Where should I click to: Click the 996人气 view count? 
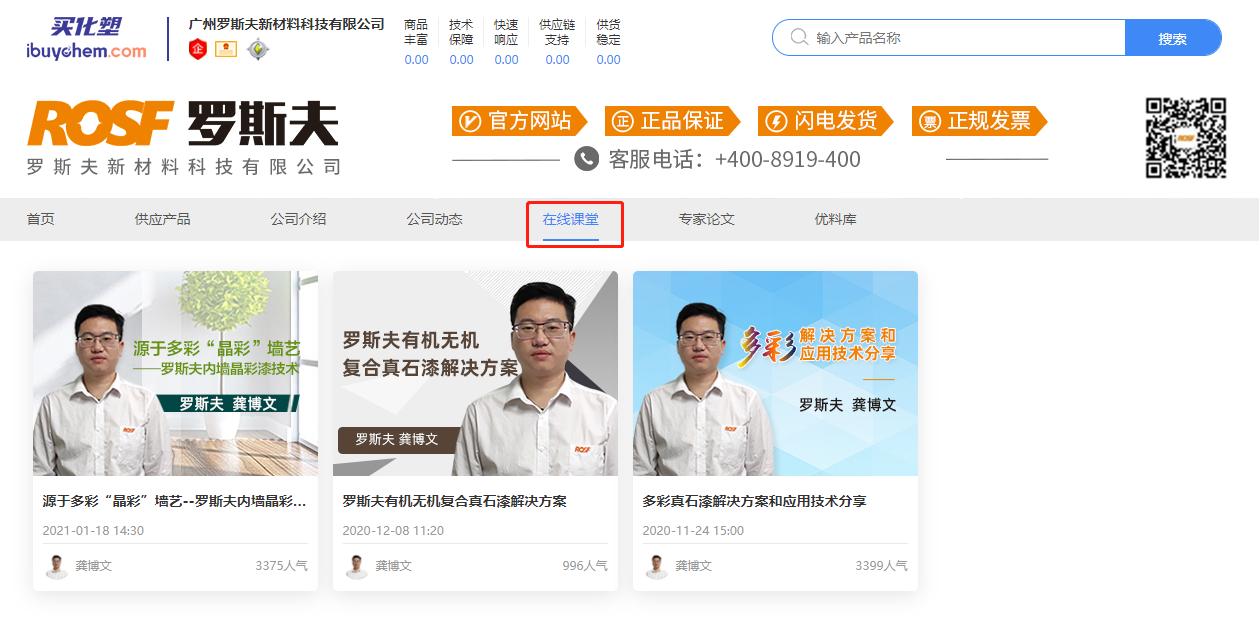point(585,566)
